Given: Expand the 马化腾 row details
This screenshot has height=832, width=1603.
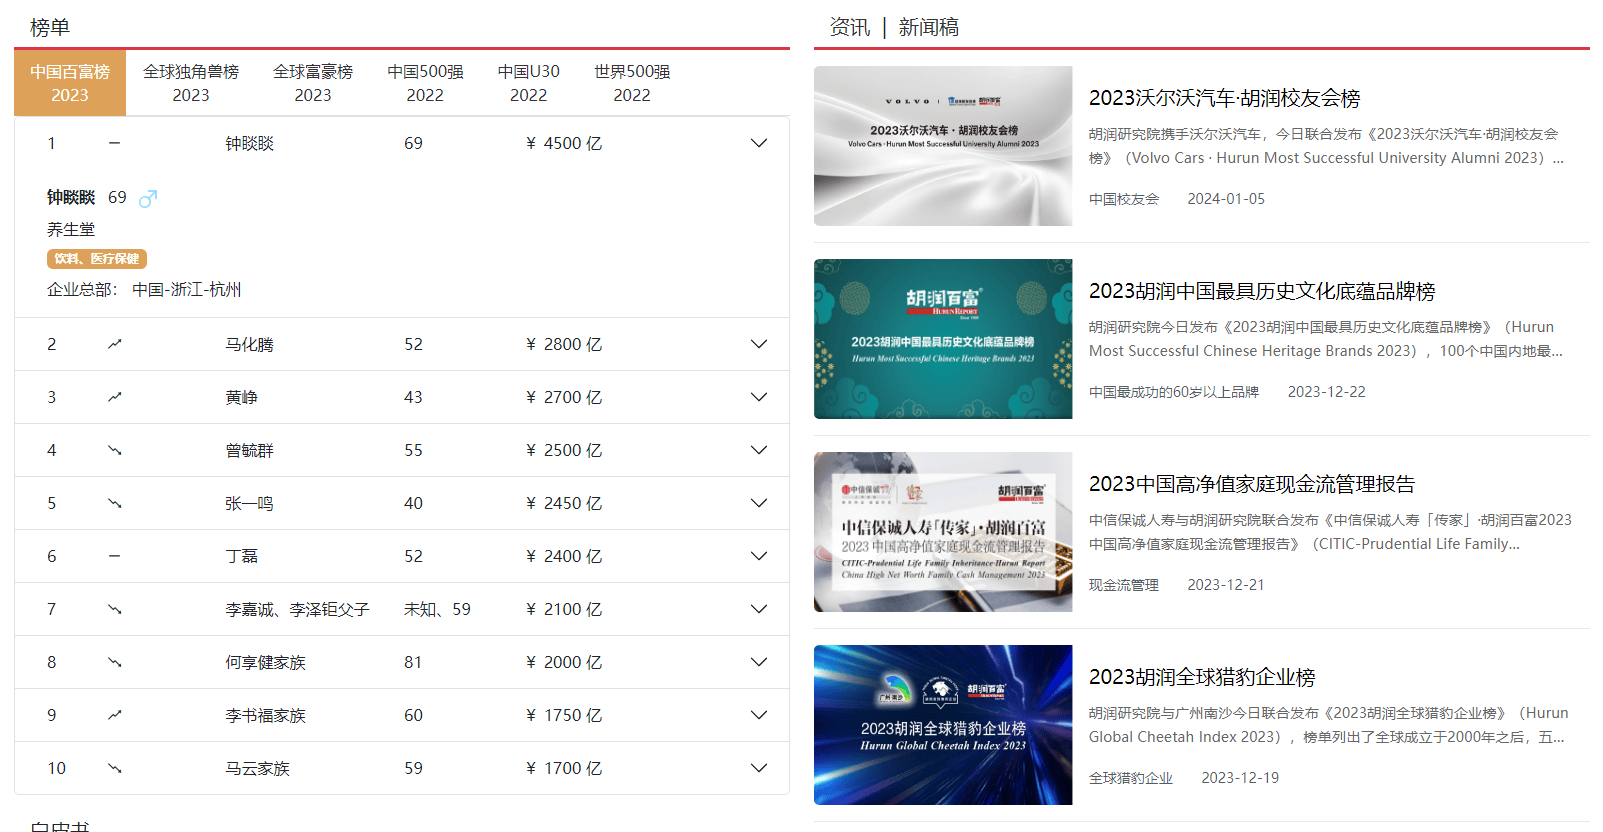Looking at the screenshot, I should tap(759, 344).
